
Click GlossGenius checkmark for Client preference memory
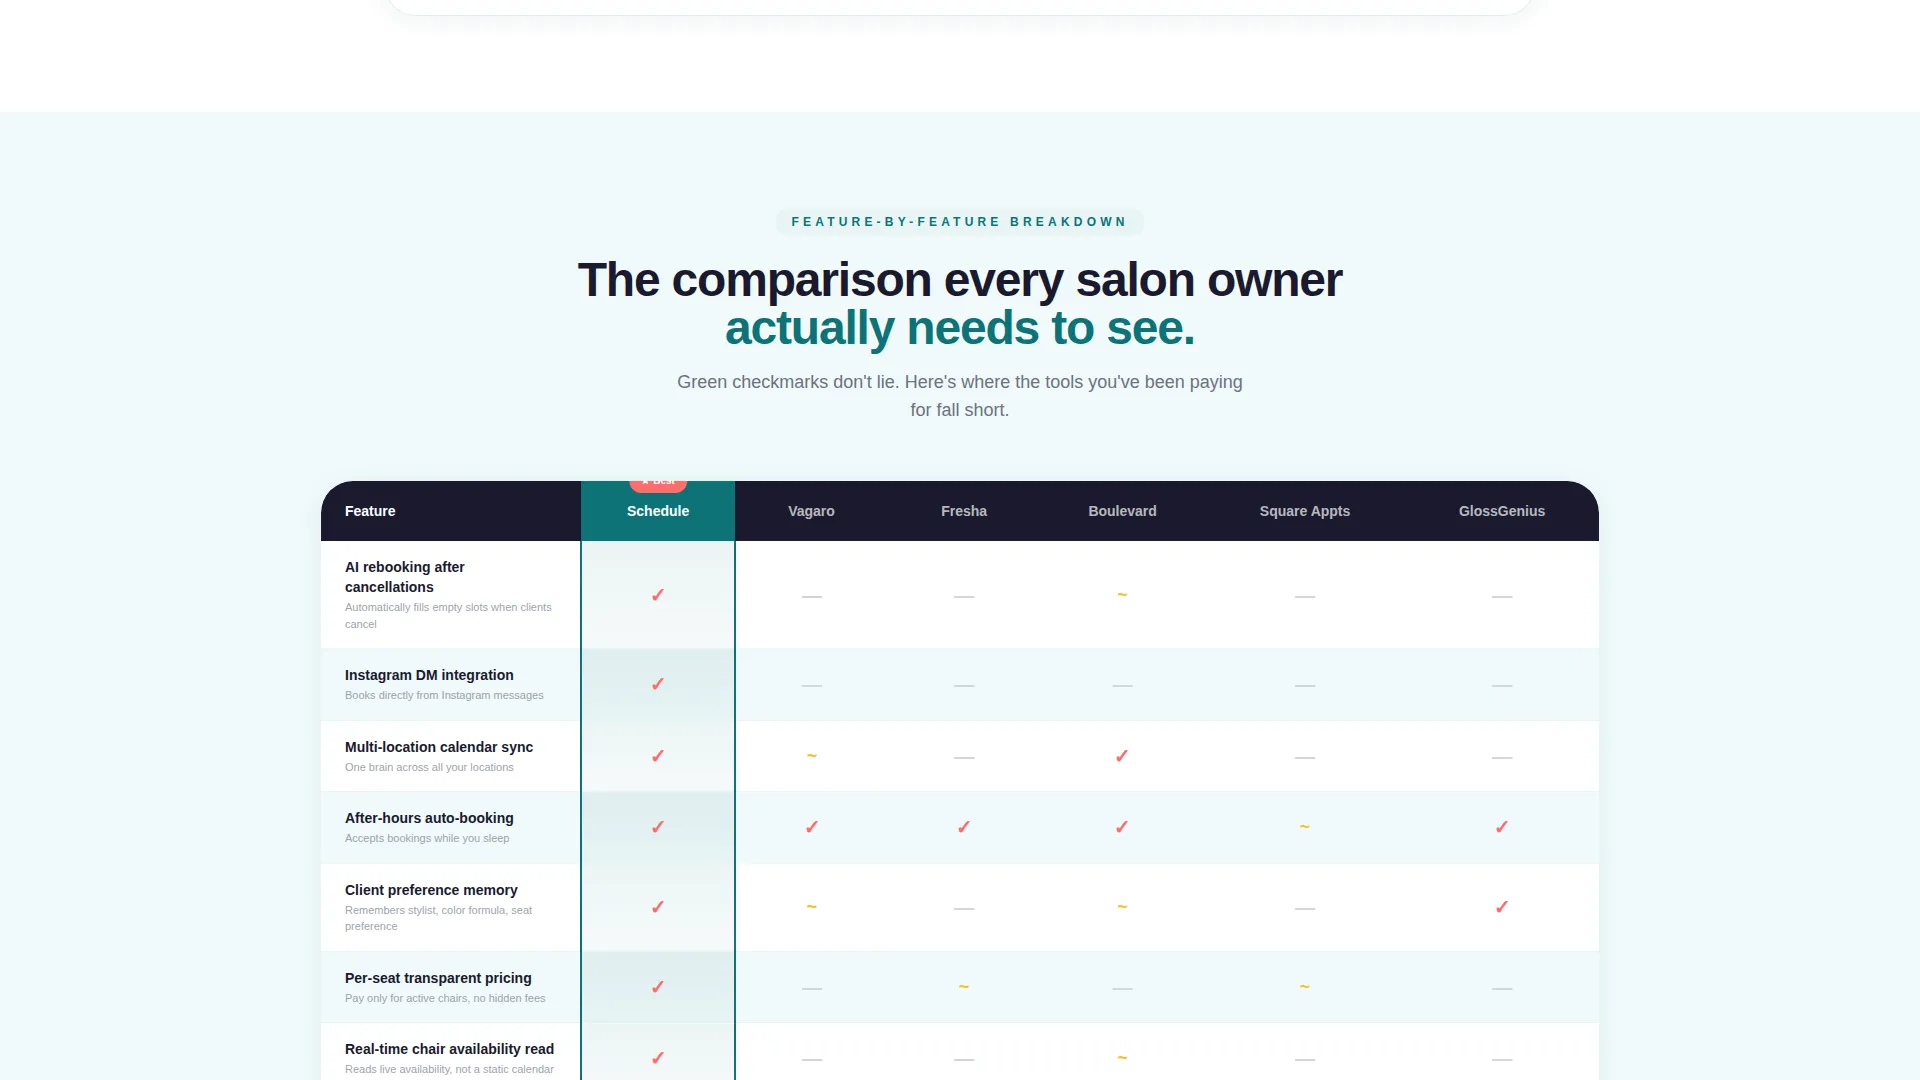[x=1502, y=907]
